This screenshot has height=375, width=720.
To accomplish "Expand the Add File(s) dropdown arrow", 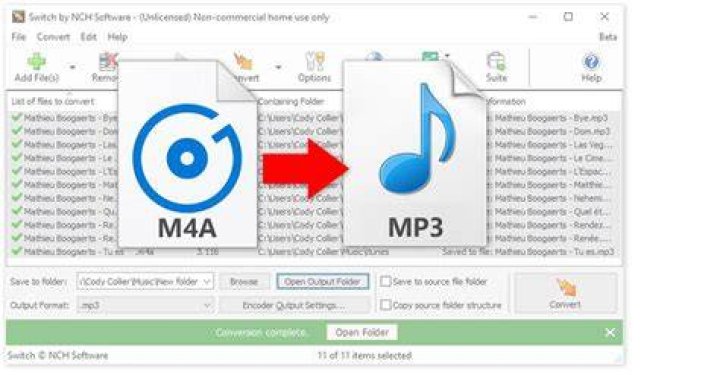I will pos(72,67).
